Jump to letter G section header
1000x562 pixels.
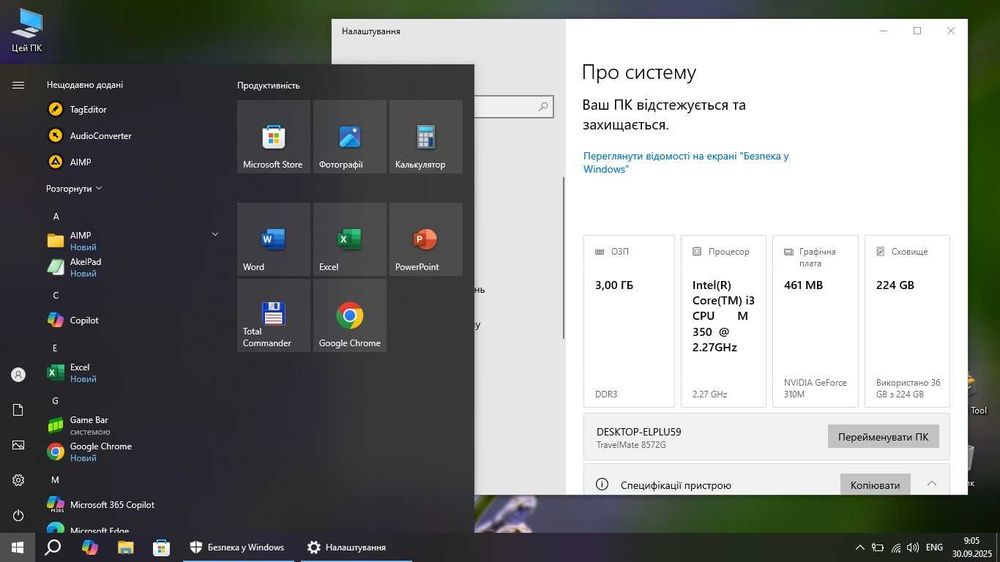tap(55, 401)
